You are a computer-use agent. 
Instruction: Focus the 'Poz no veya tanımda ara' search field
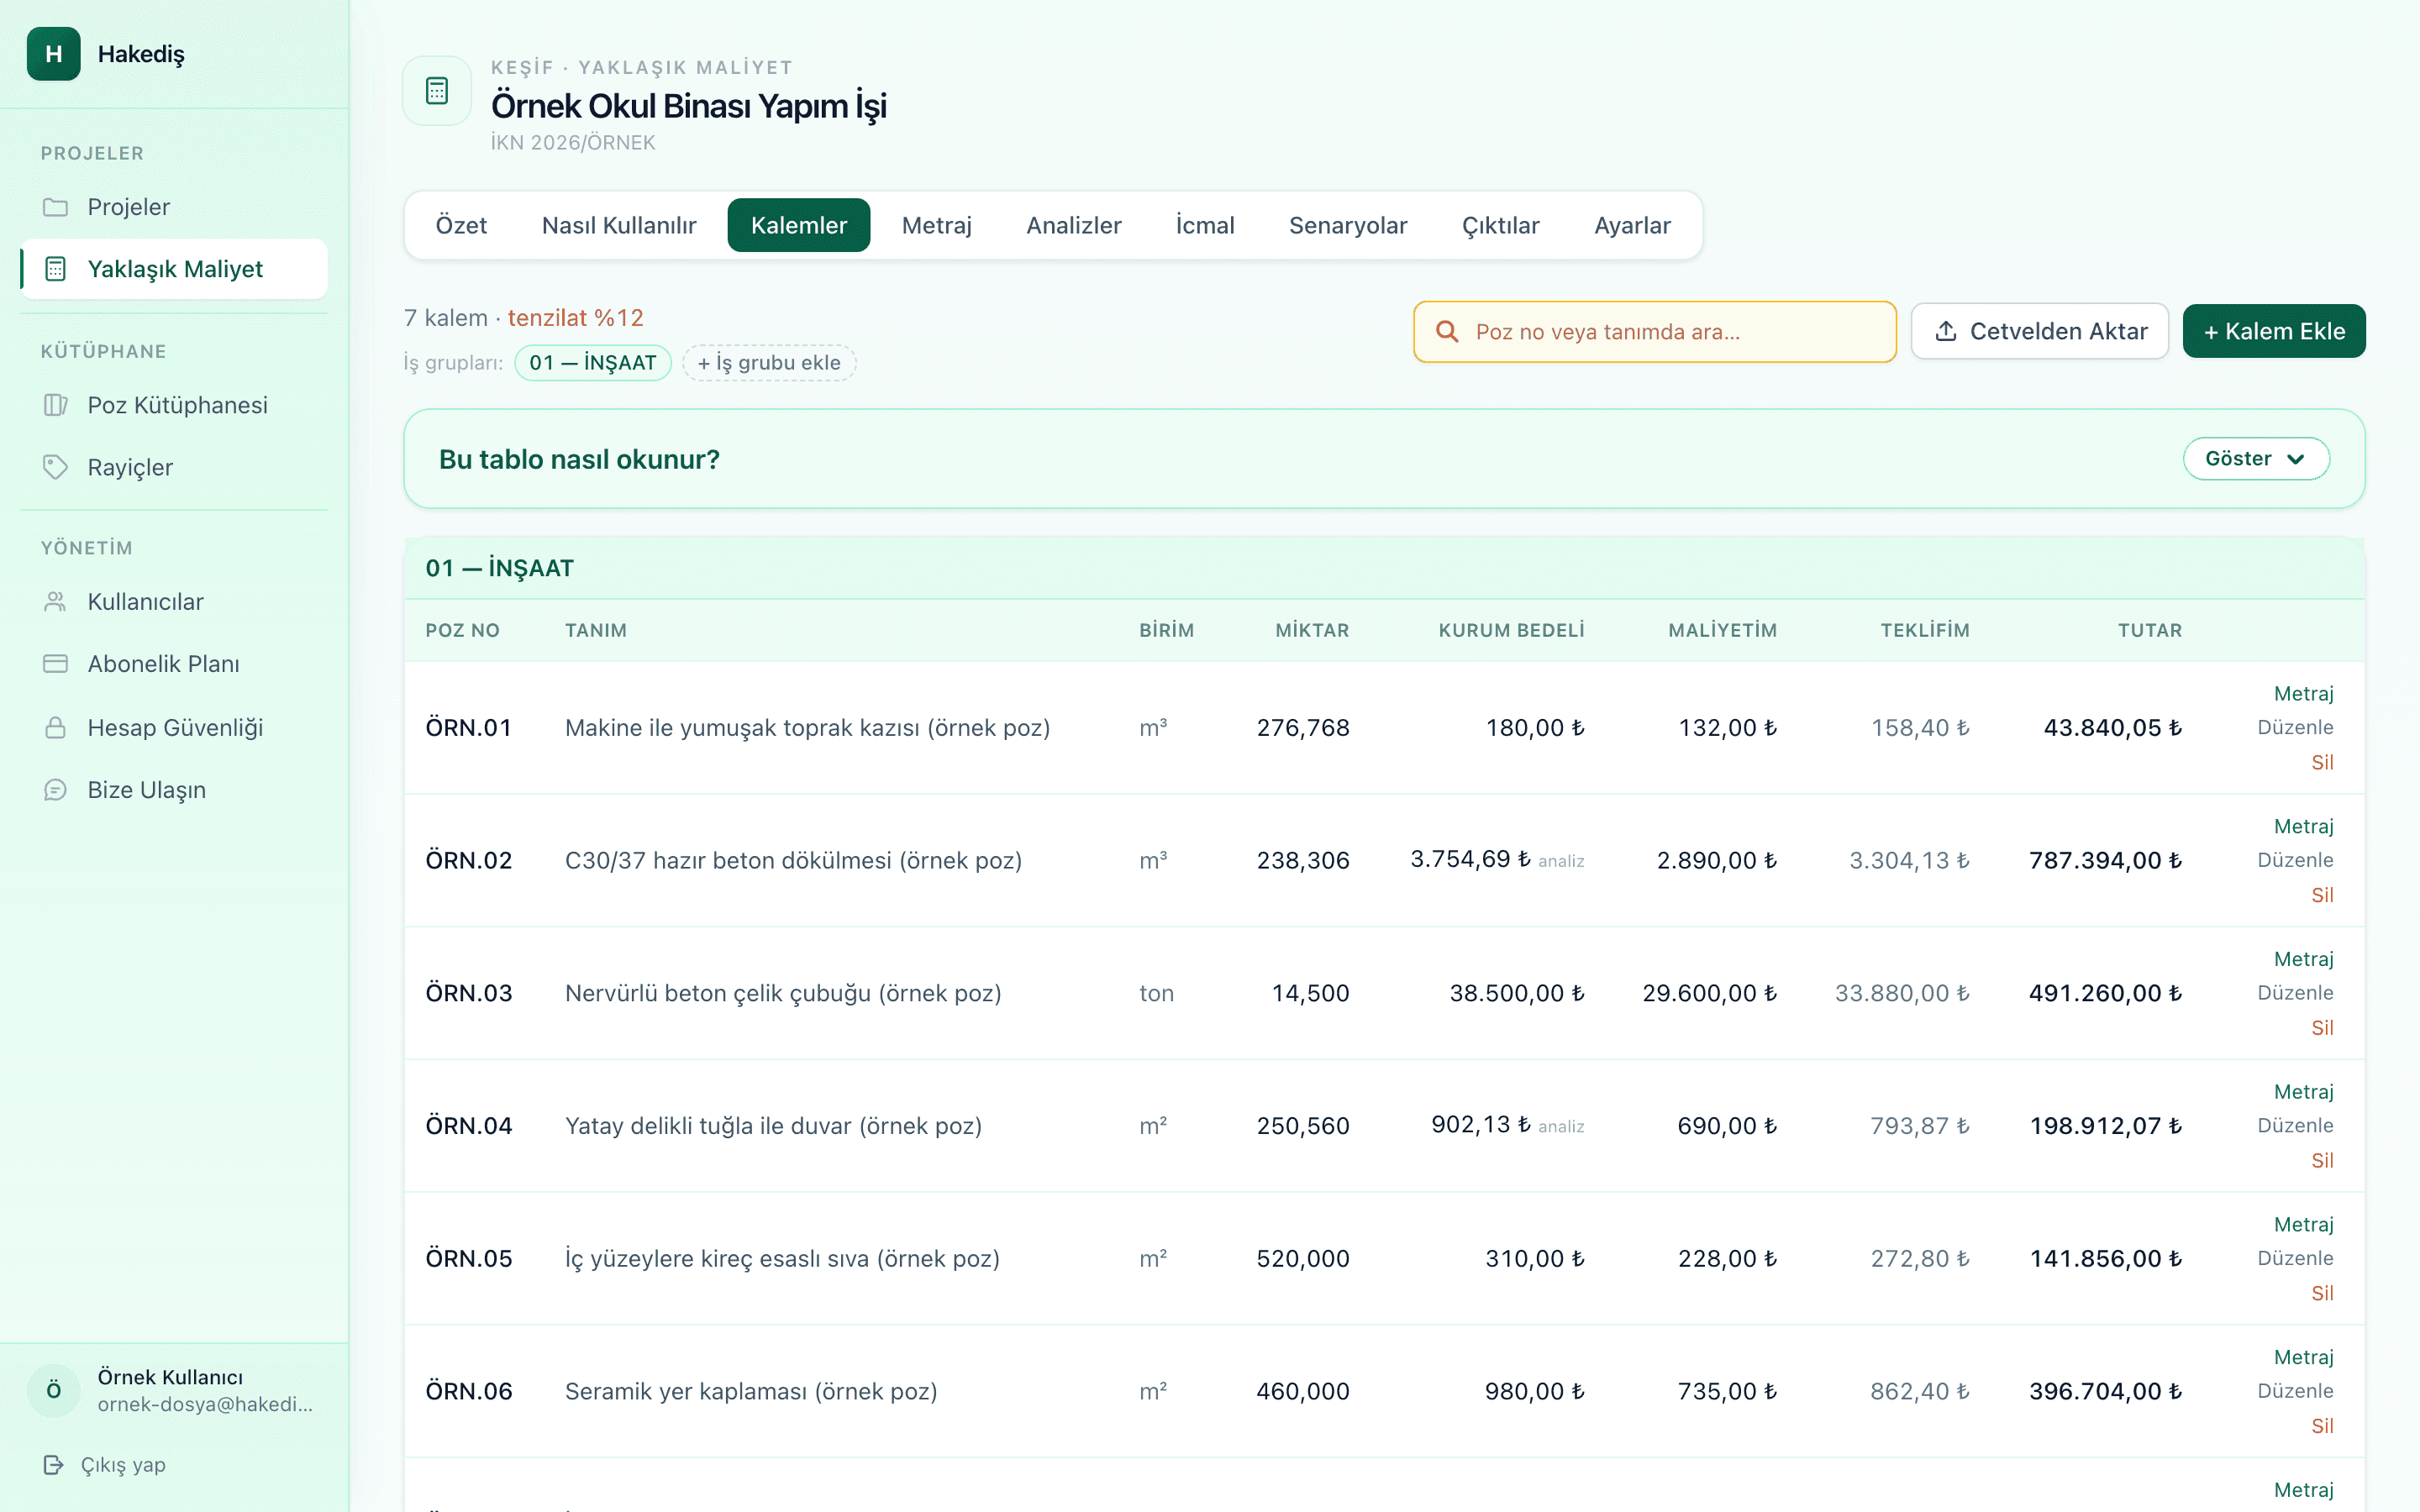(1655, 331)
